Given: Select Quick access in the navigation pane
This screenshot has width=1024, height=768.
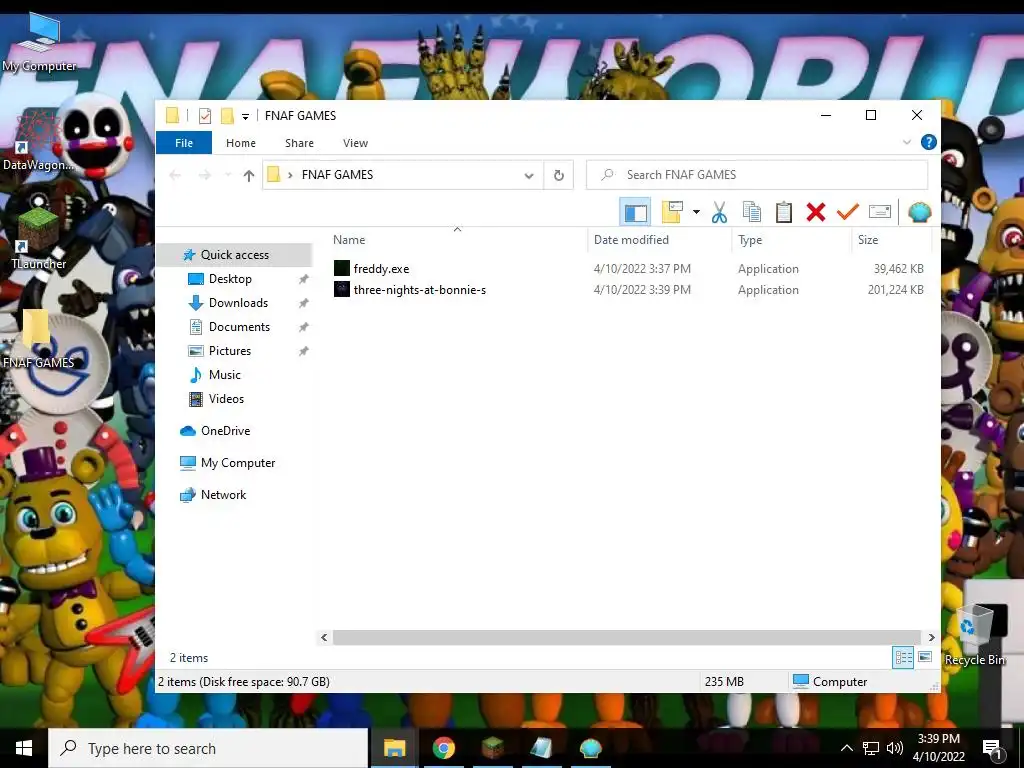Looking at the screenshot, I should [234, 255].
